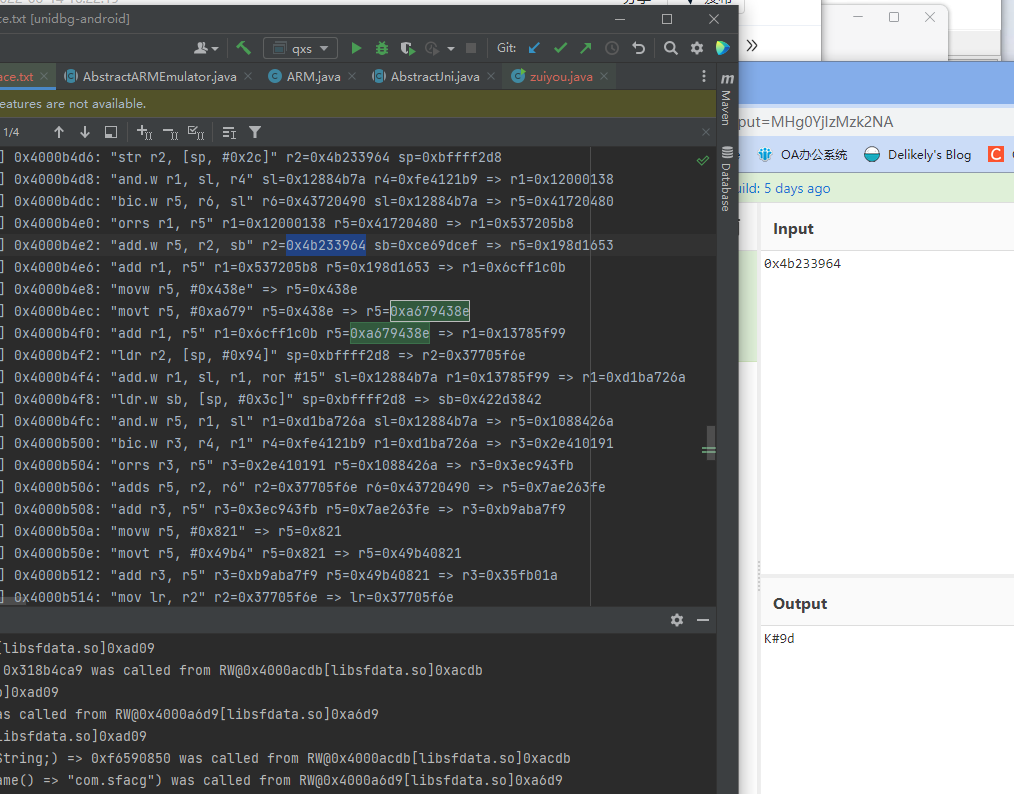Rollback changes with the undo arrow

click(x=638, y=48)
